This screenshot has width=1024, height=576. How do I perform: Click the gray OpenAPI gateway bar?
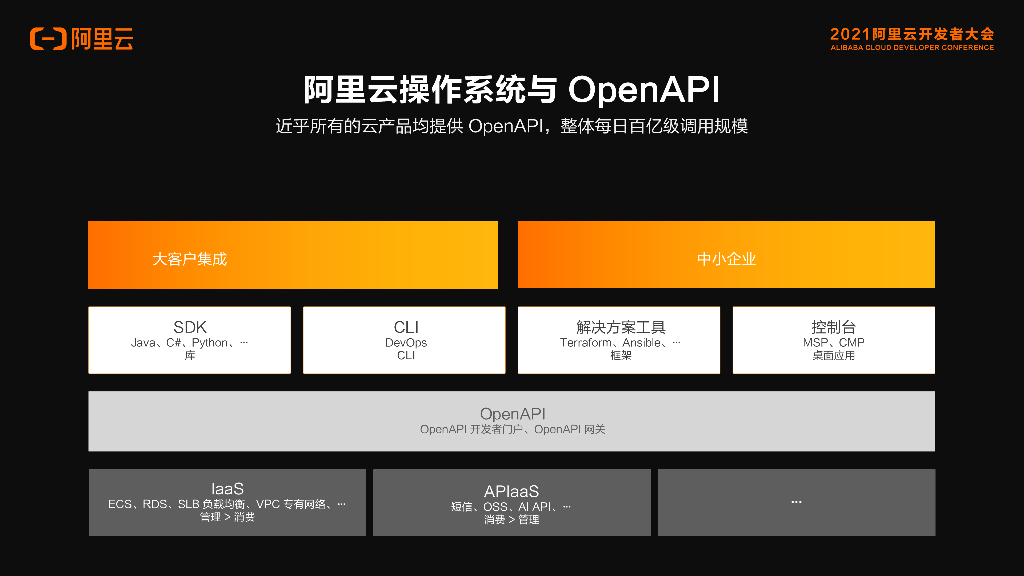(x=511, y=421)
